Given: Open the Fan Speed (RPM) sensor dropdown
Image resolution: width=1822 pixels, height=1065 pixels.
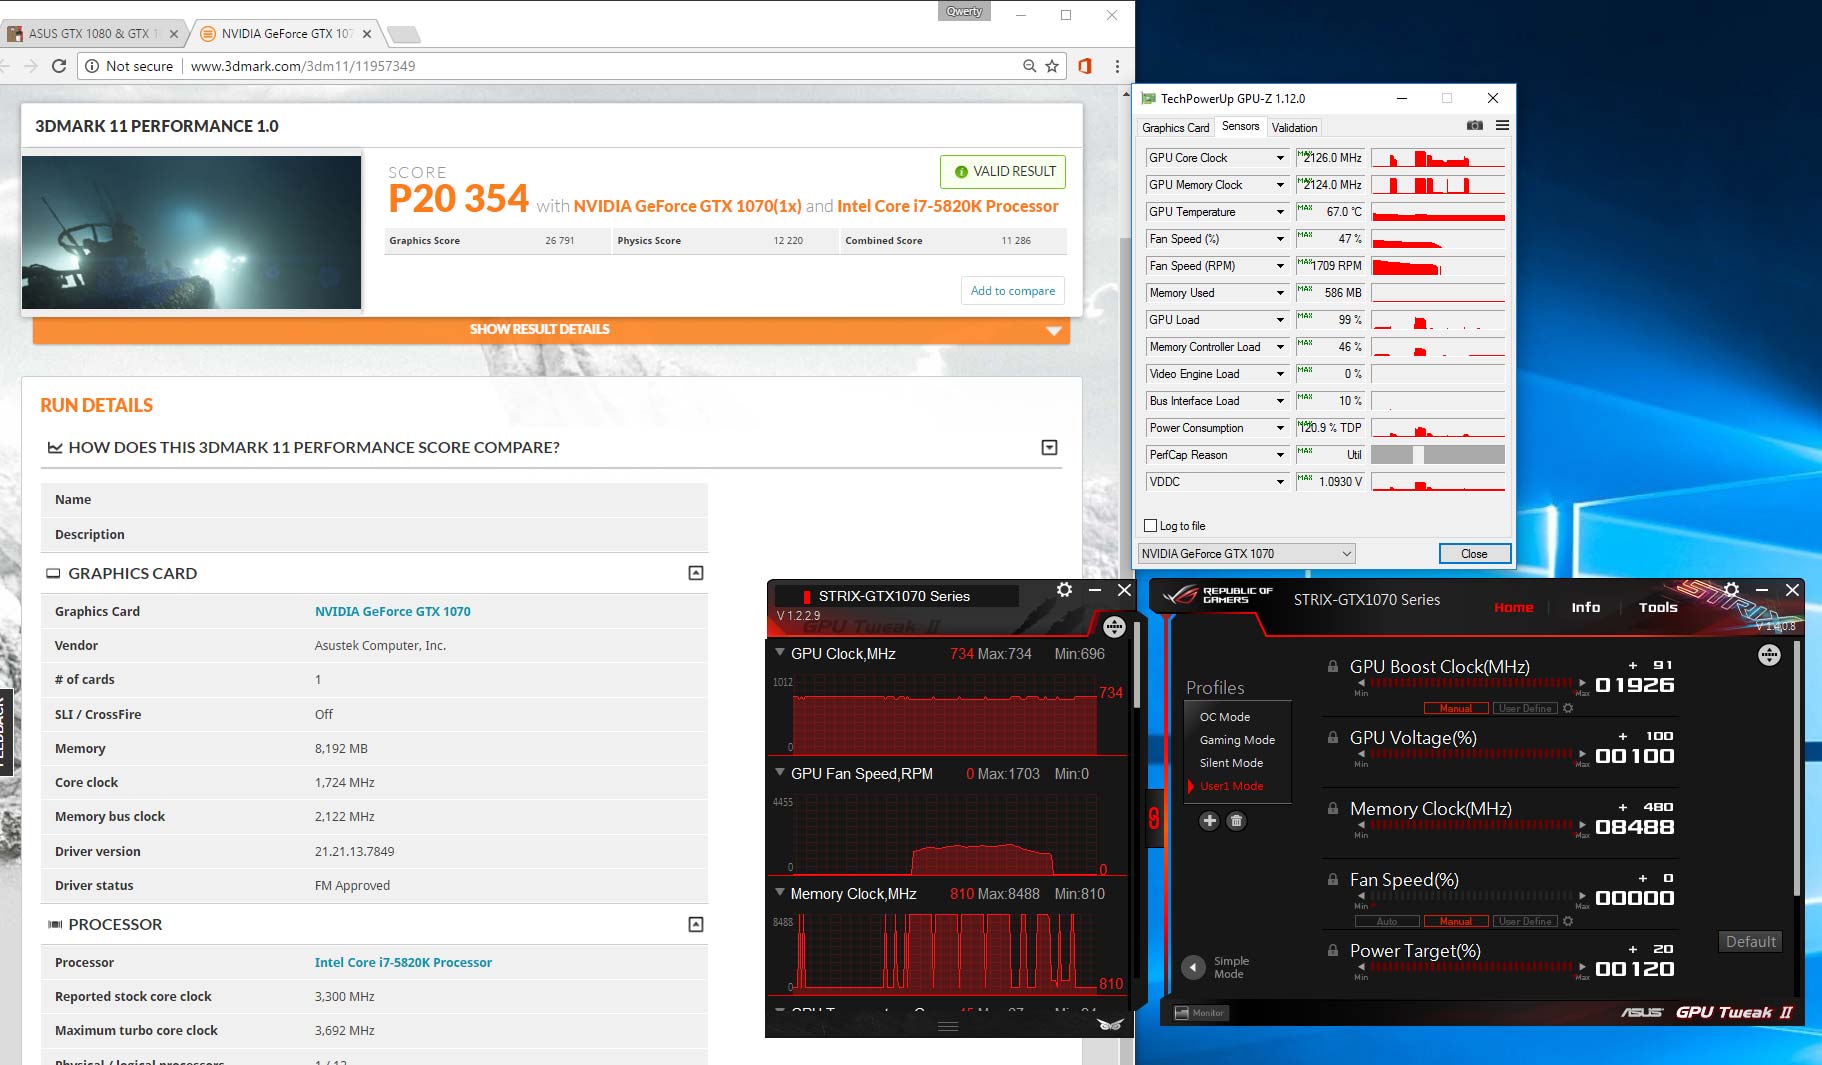Looking at the screenshot, I should pos(1280,266).
